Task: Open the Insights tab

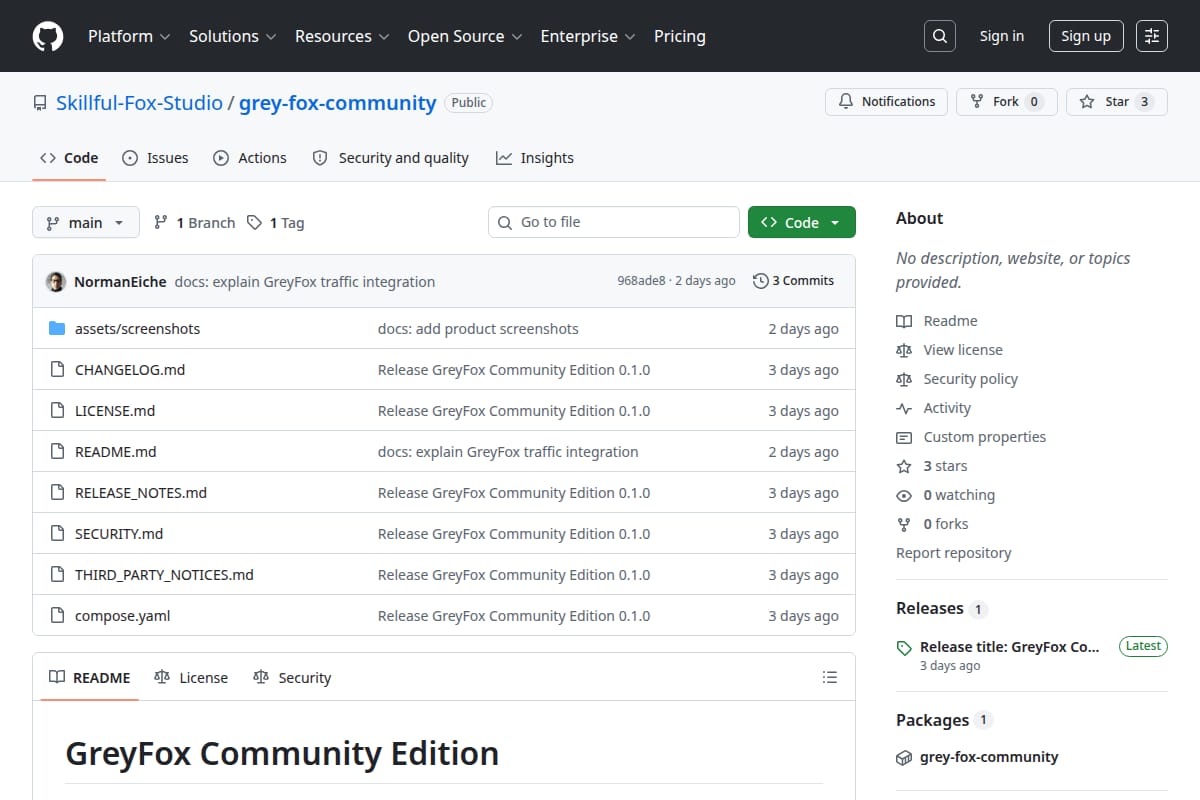Action: (x=535, y=158)
